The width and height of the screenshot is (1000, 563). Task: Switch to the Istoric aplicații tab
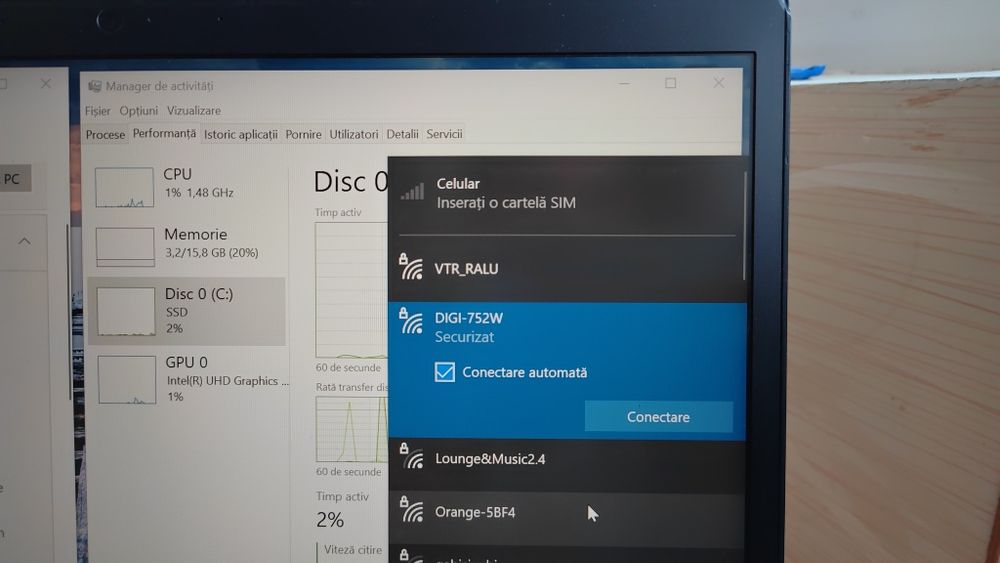click(x=240, y=134)
